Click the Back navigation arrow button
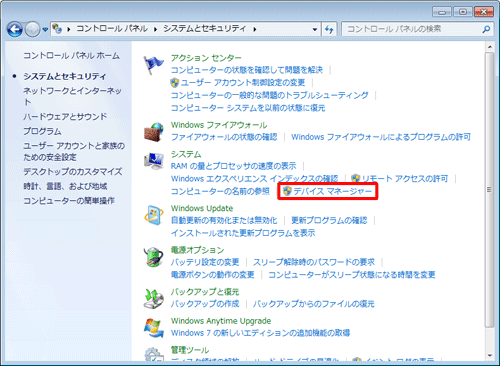Screen dimensions: 500x366 point(15,29)
